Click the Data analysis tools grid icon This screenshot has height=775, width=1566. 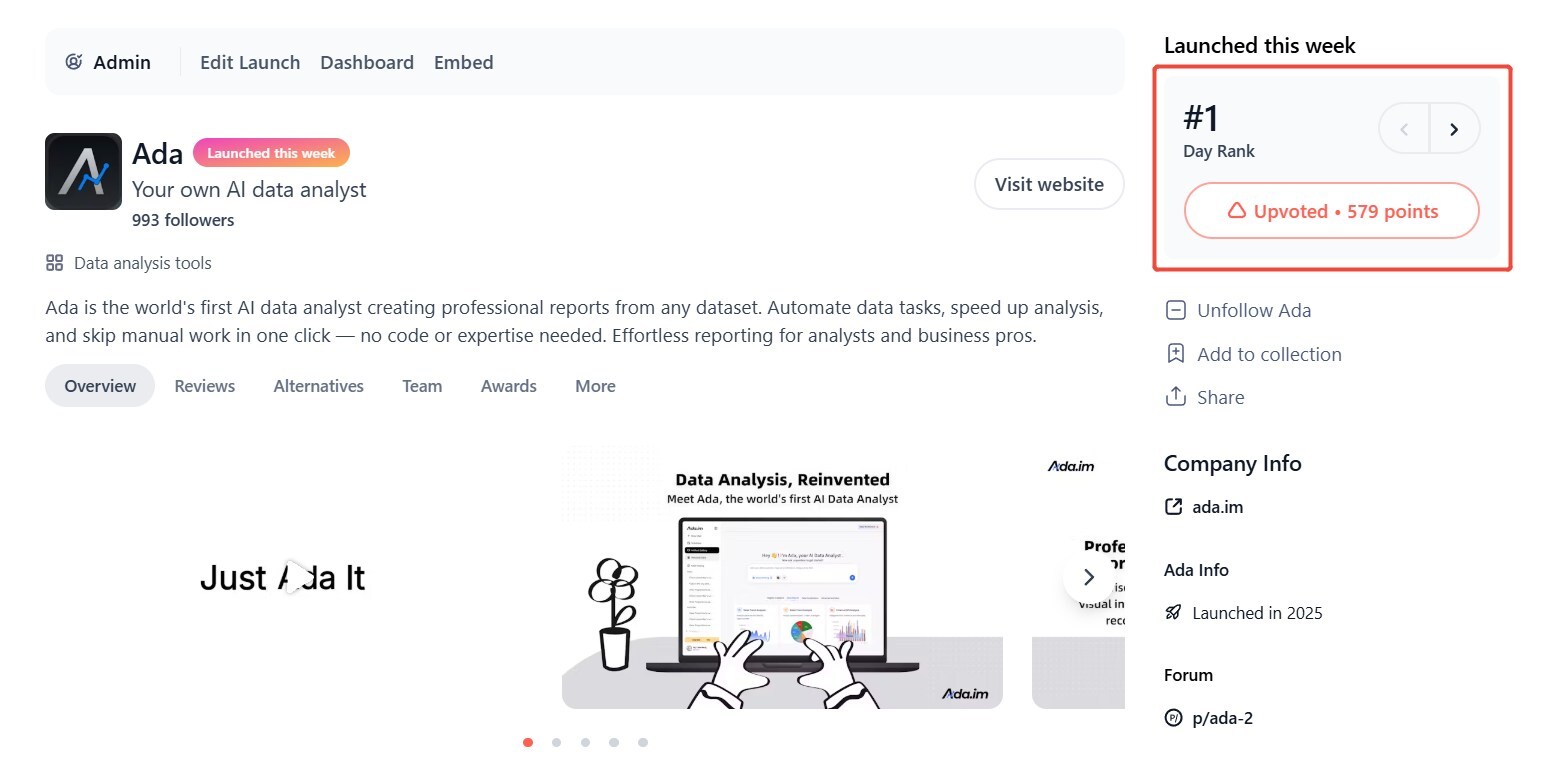tap(55, 263)
